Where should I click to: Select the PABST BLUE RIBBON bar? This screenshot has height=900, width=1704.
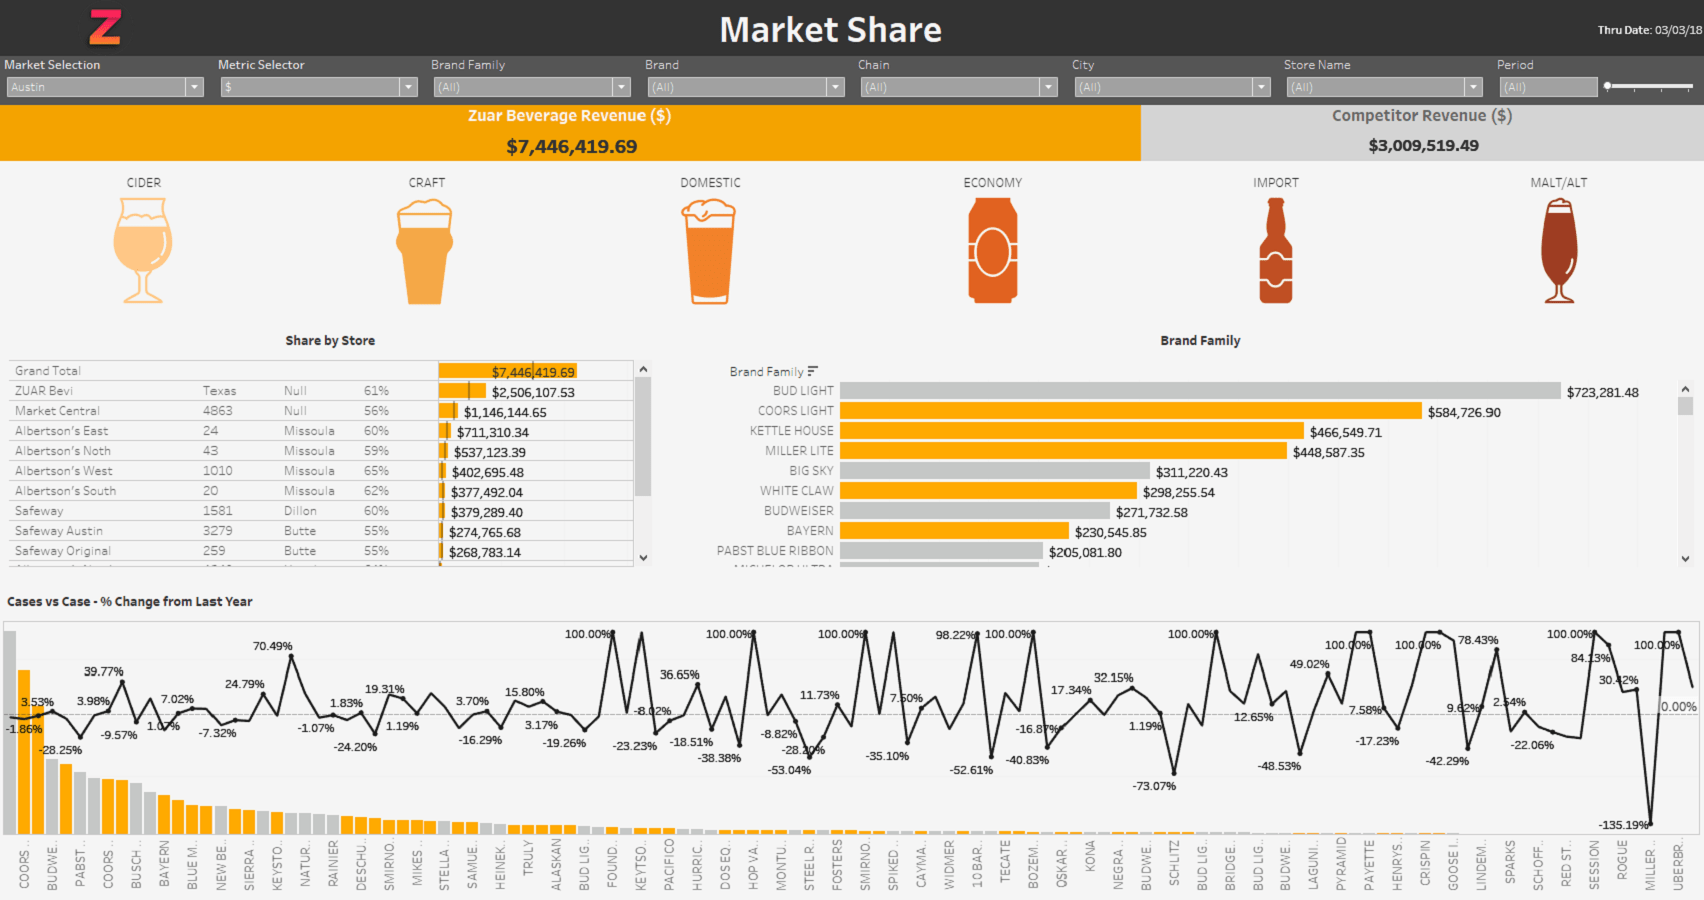941,551
